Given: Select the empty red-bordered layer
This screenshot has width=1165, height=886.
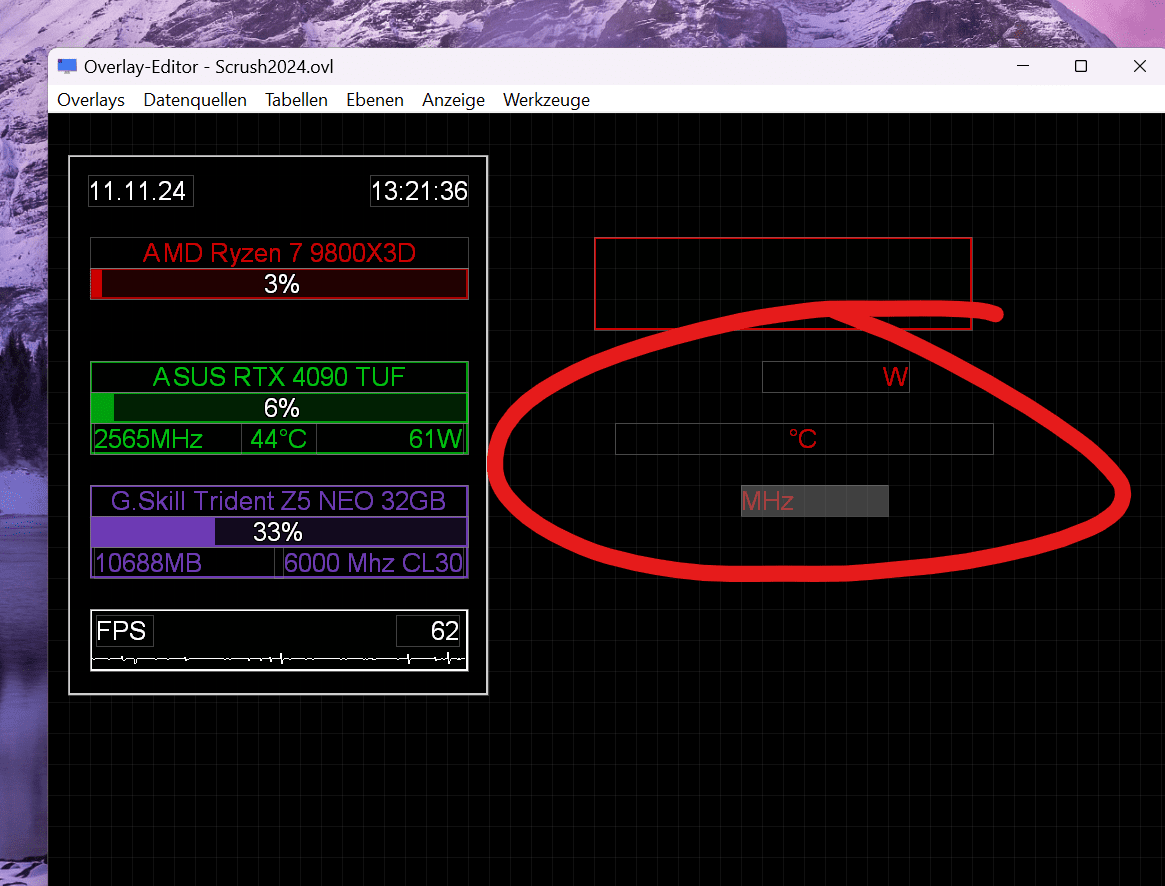Looking at the screenshot, I should (783, 283).
